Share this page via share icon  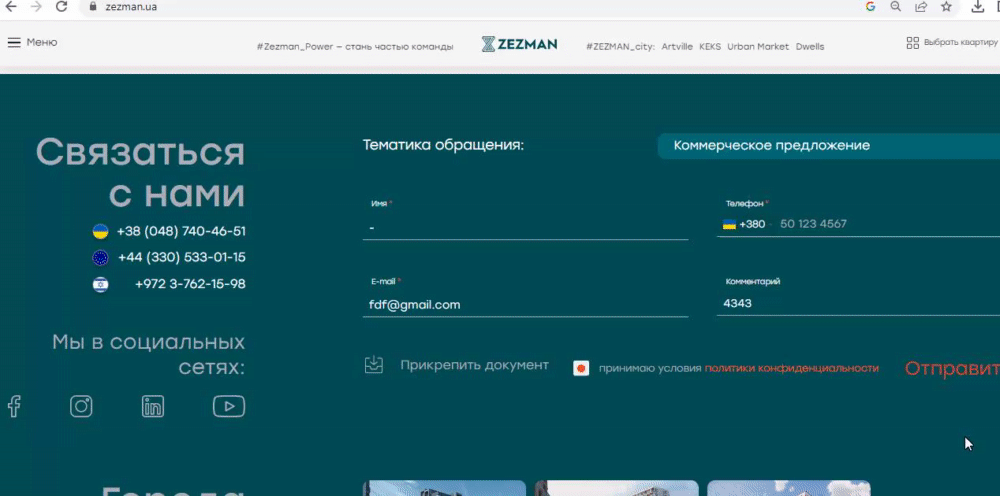tap(921, 6)
